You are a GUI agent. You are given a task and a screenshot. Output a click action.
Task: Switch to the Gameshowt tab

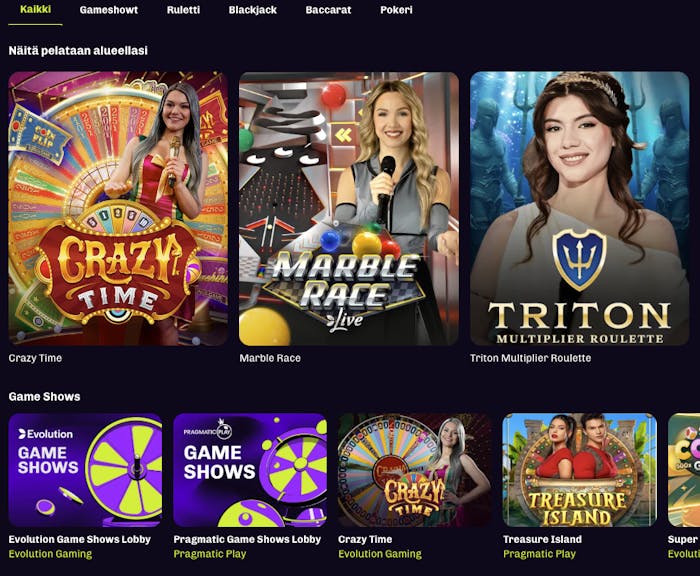108,10
